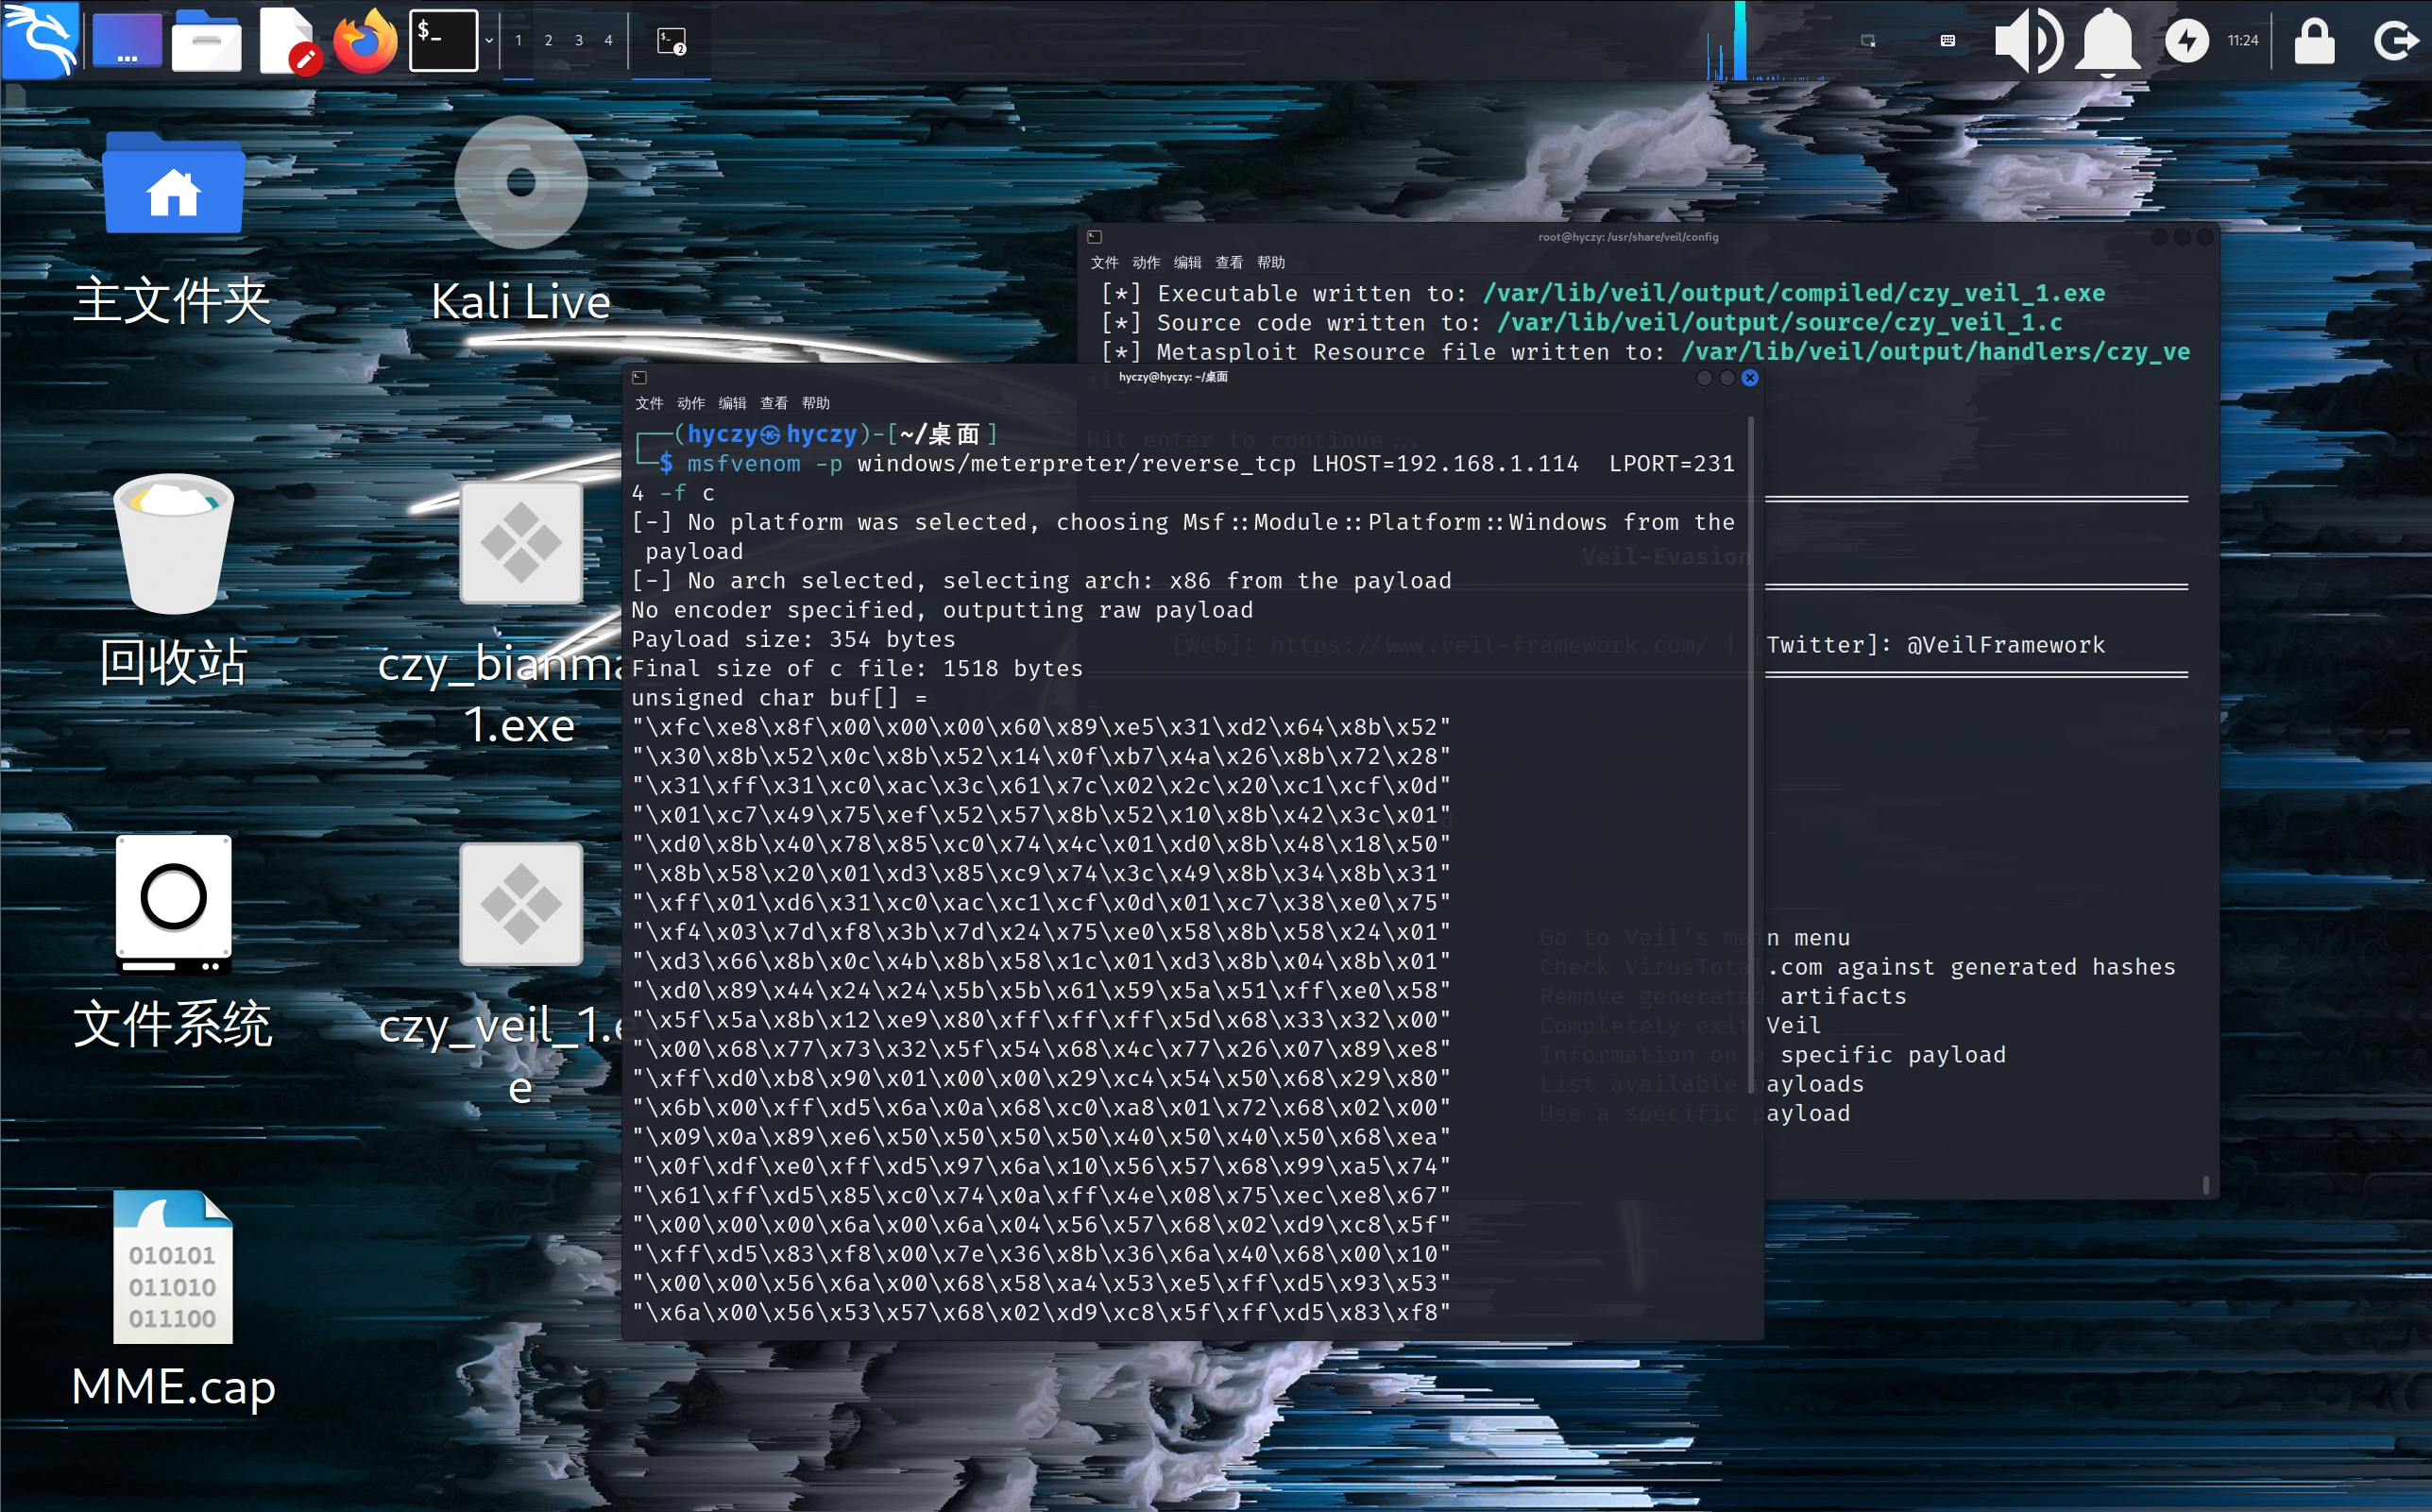Image resolution: width=2432 pixels, height=1512 pixels.
Task: Click '.com against generated hashes' text
Action: click(x=1971, y=967)
